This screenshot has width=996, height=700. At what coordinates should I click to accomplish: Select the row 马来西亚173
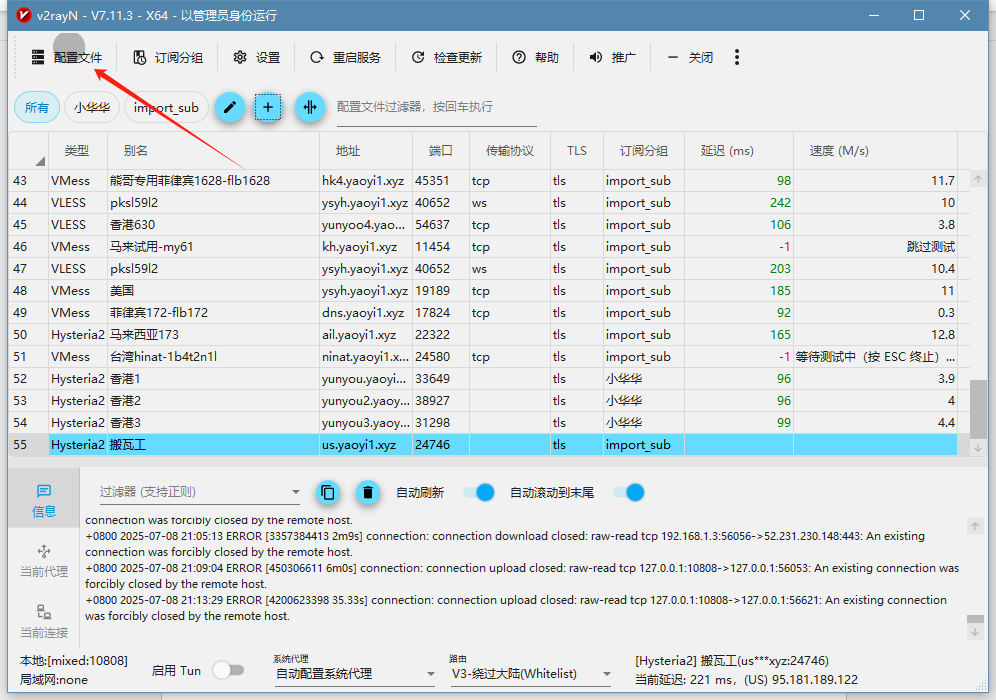click(x=483, y=335)
